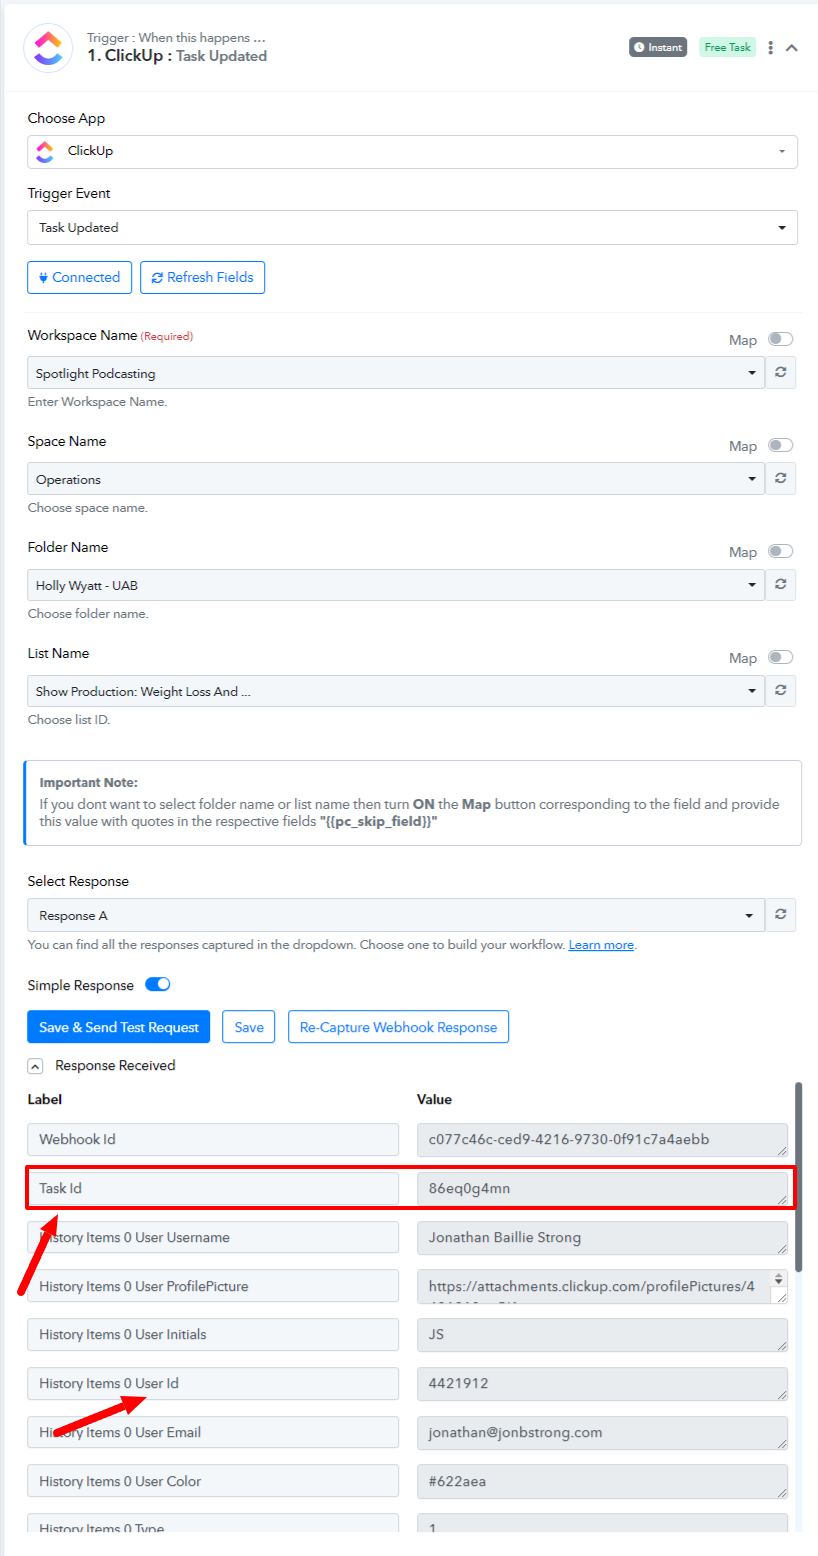818x1556 pixels.
Task: Refresh the List Name field options
Action: [780, 691]
